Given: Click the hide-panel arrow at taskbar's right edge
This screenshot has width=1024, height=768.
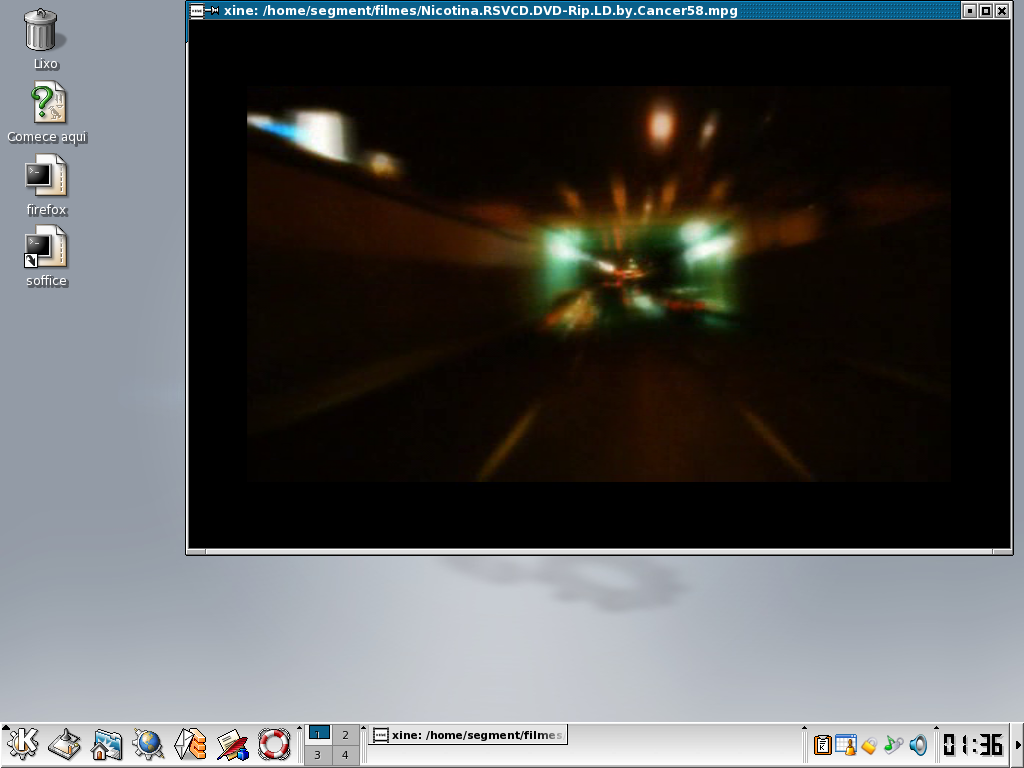Looking at the screenshot, I should [x=1018, y=744].
